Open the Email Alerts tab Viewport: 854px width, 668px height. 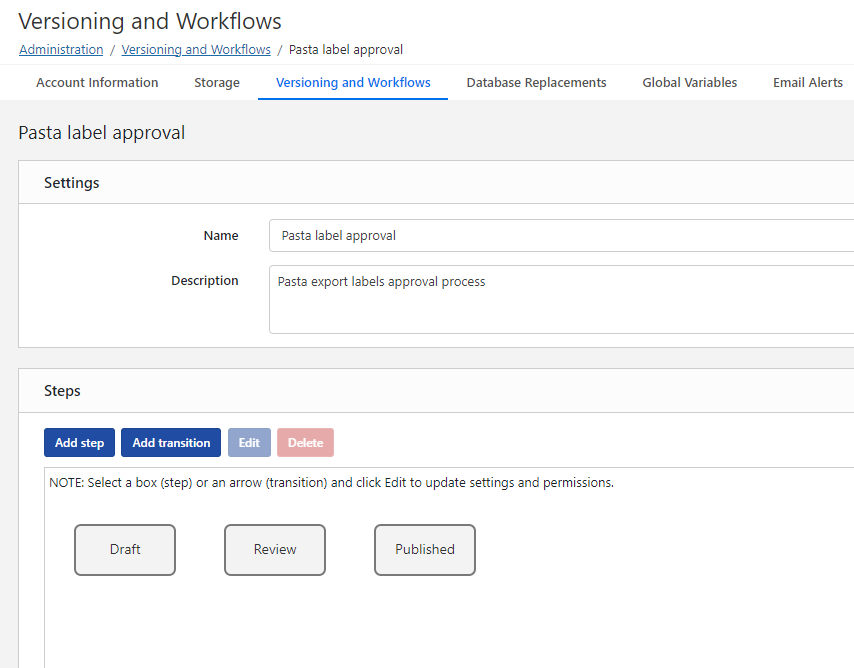tap(807, 82)
